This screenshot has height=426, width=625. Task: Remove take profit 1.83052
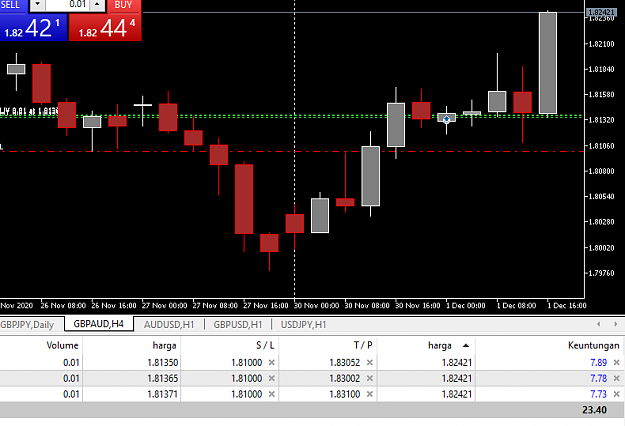click(x=370, y=363)
